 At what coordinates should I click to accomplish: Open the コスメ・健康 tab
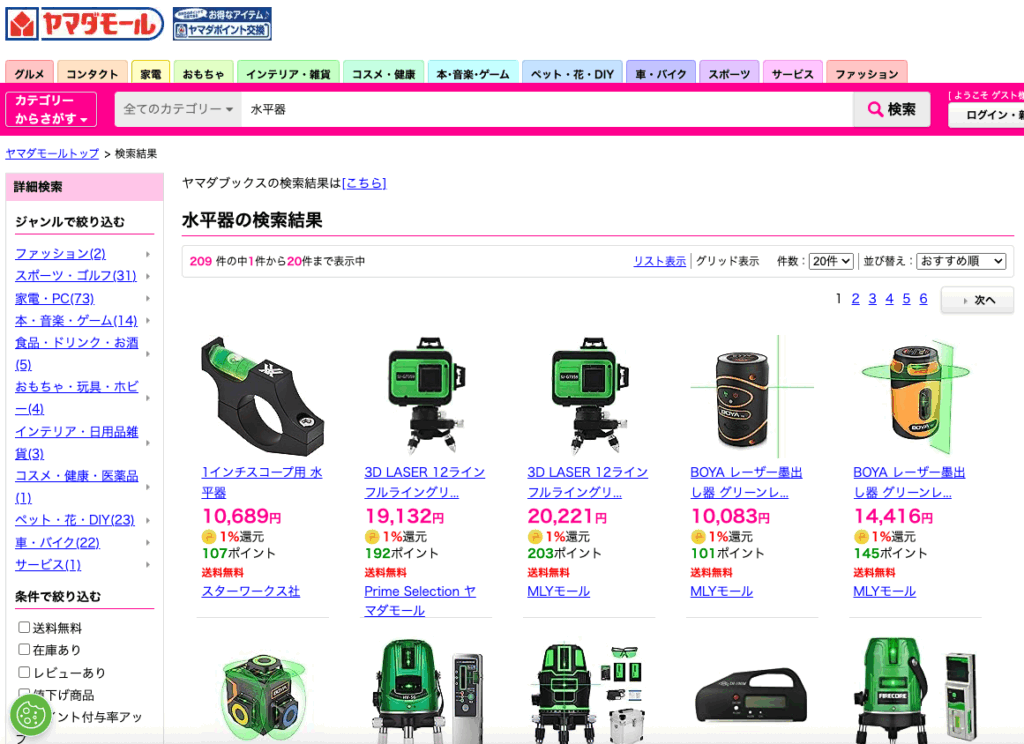[x=383, y=73]
